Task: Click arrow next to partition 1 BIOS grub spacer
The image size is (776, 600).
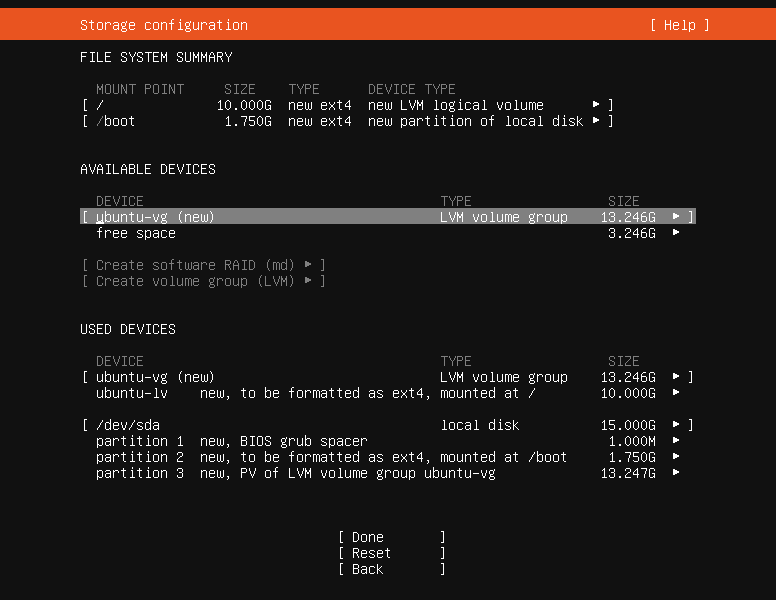Action: pyautogui.click(x=676, y=441)
